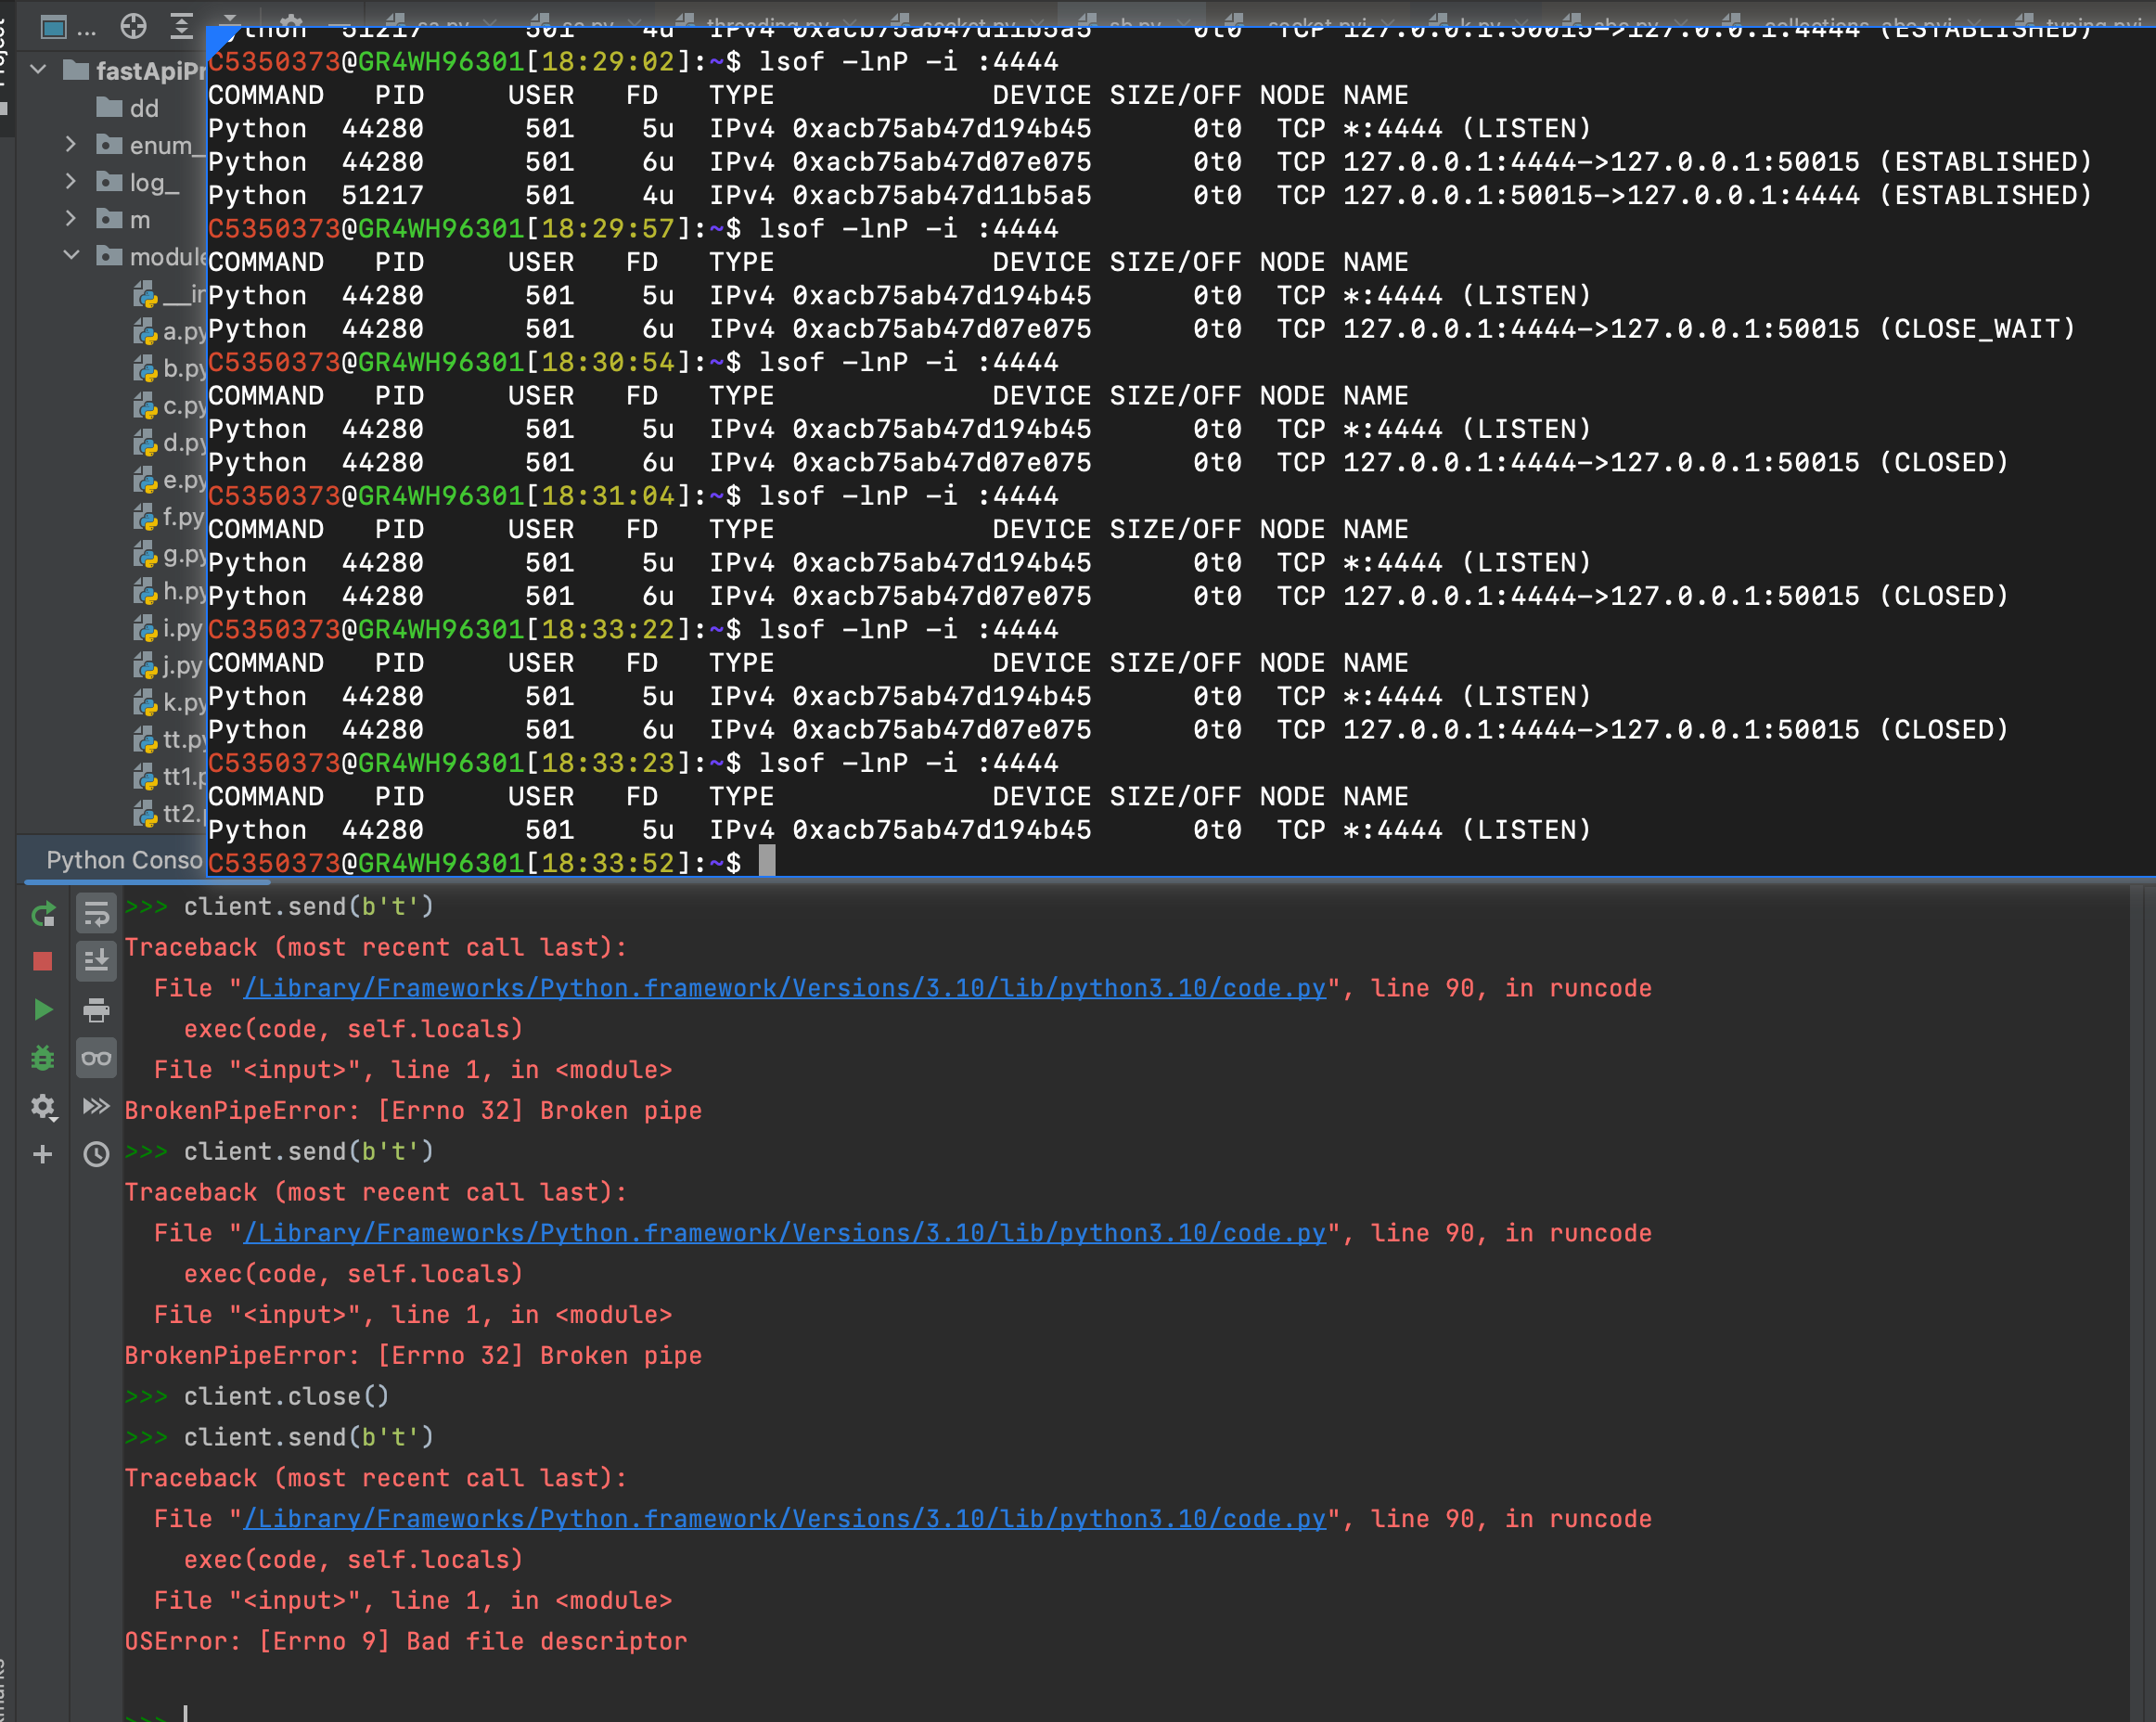Collapse the module folder in tree
This screenshot has width=2156, height=1722.
click(71, 256)
